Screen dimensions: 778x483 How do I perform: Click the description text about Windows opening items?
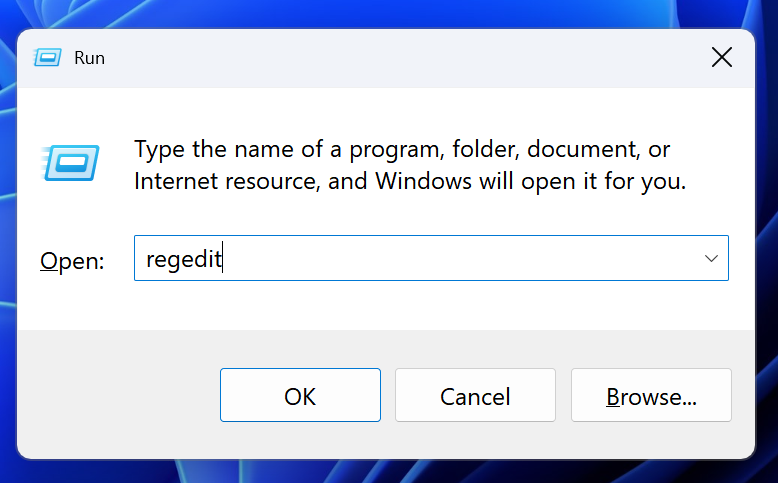(410, 165)
